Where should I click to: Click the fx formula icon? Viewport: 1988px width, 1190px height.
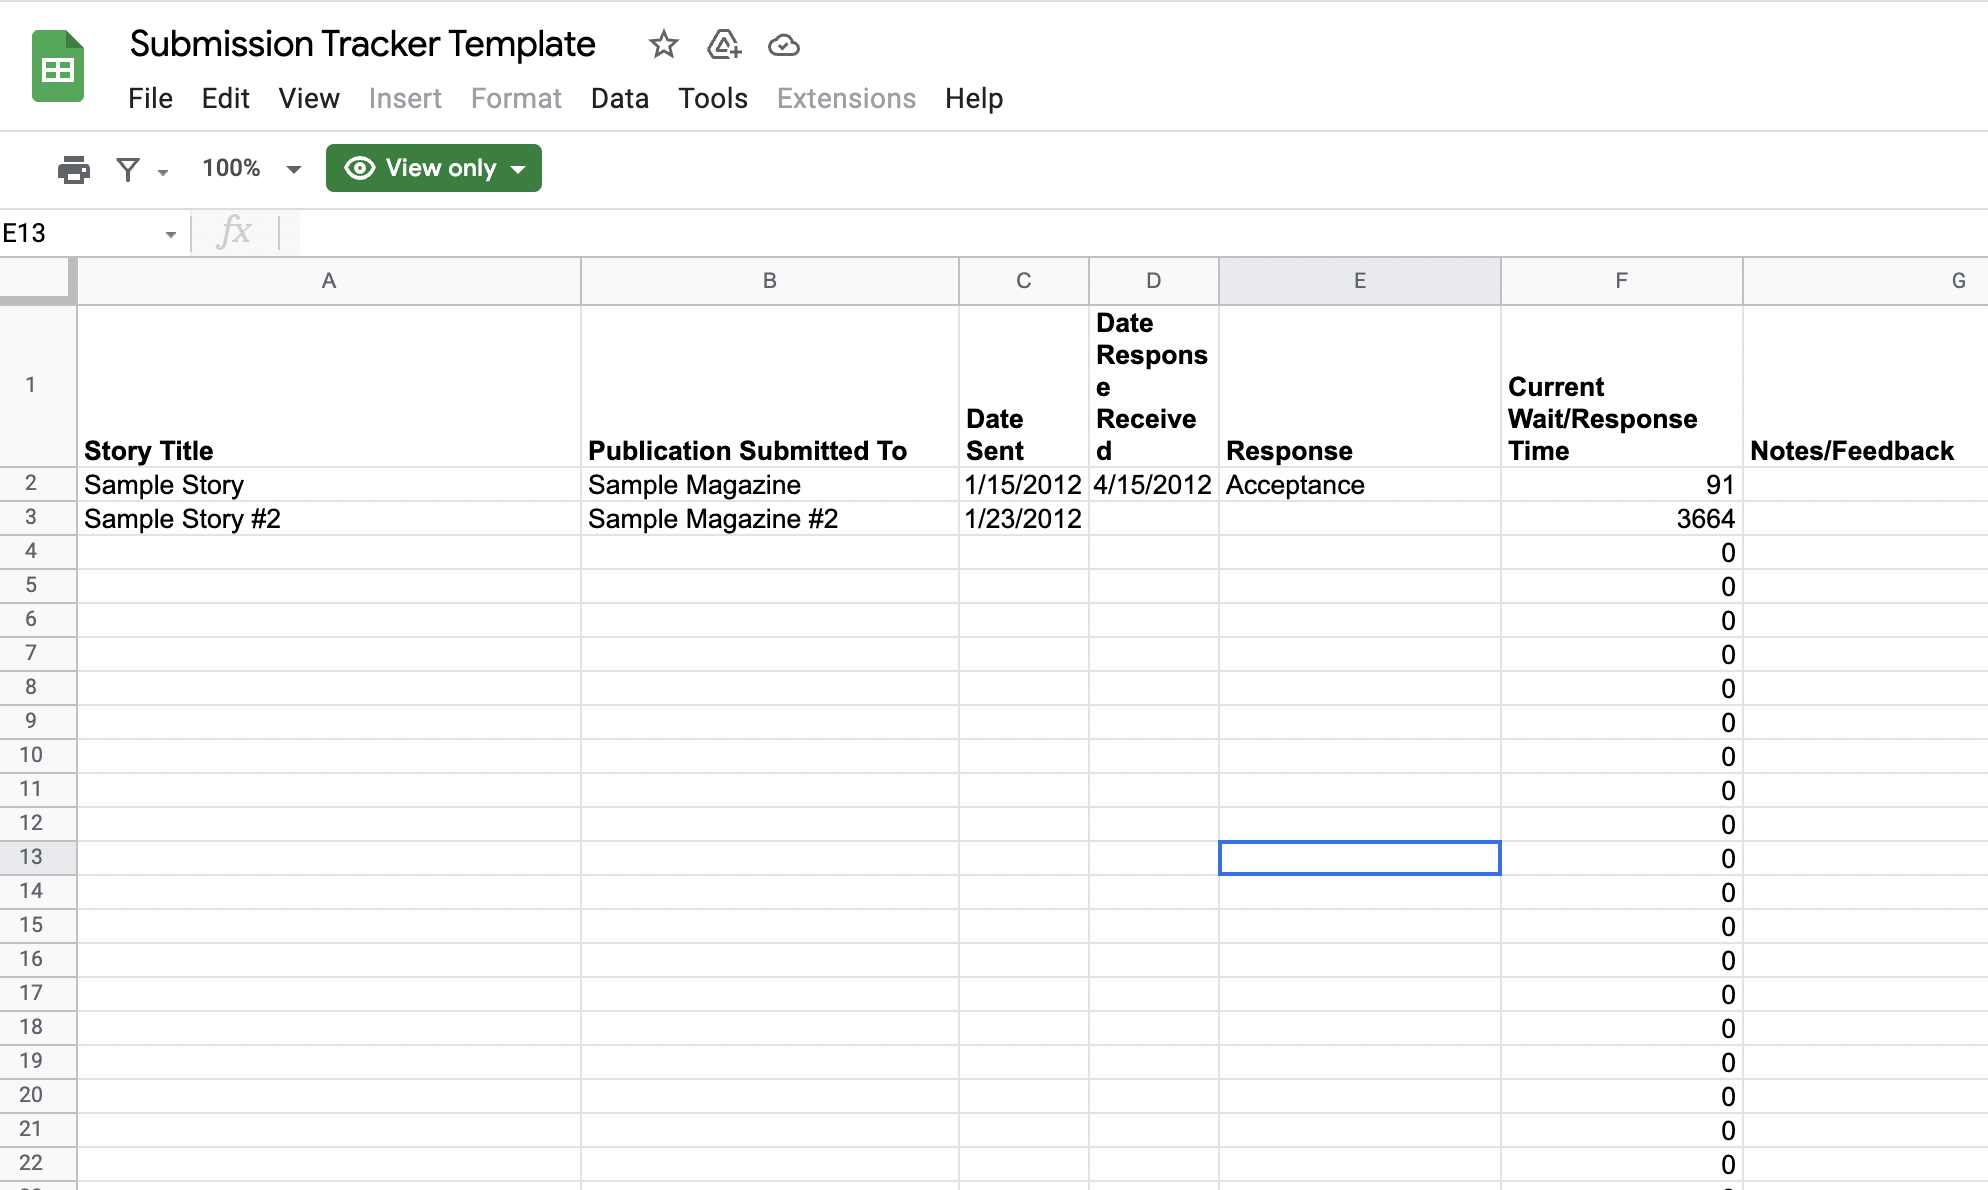coord(234,232)
